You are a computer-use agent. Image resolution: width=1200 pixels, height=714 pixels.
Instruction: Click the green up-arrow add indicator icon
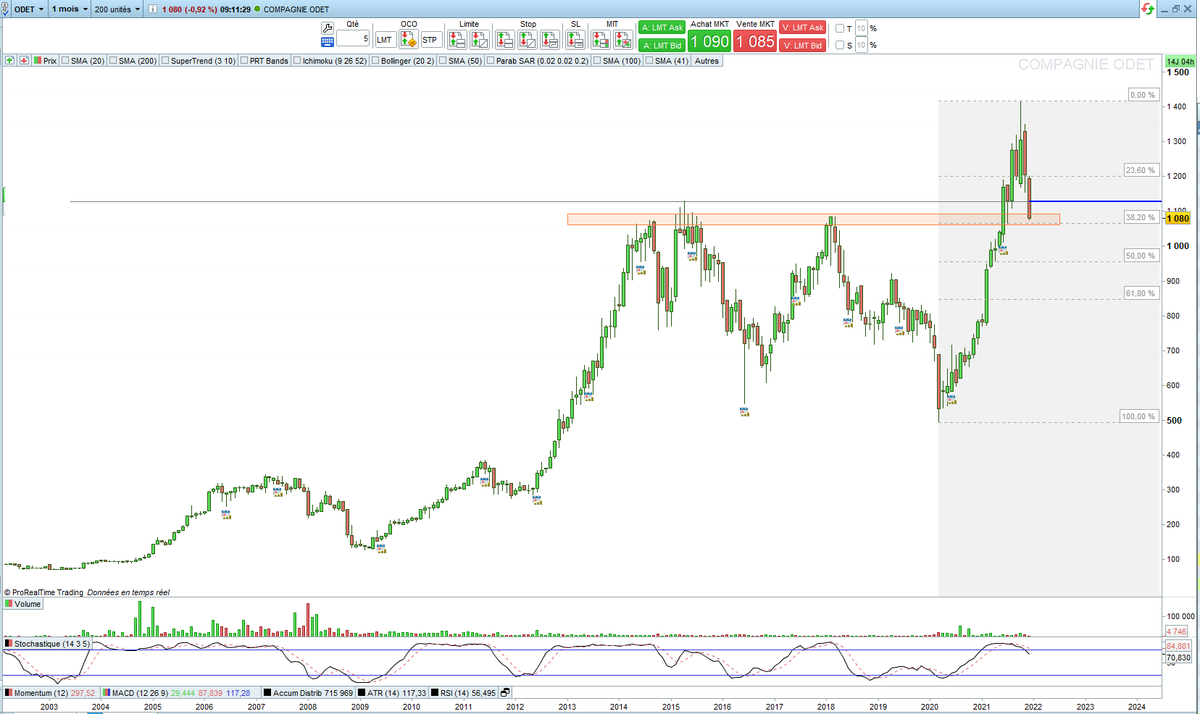pyautogui.click(x=9, y=60)
